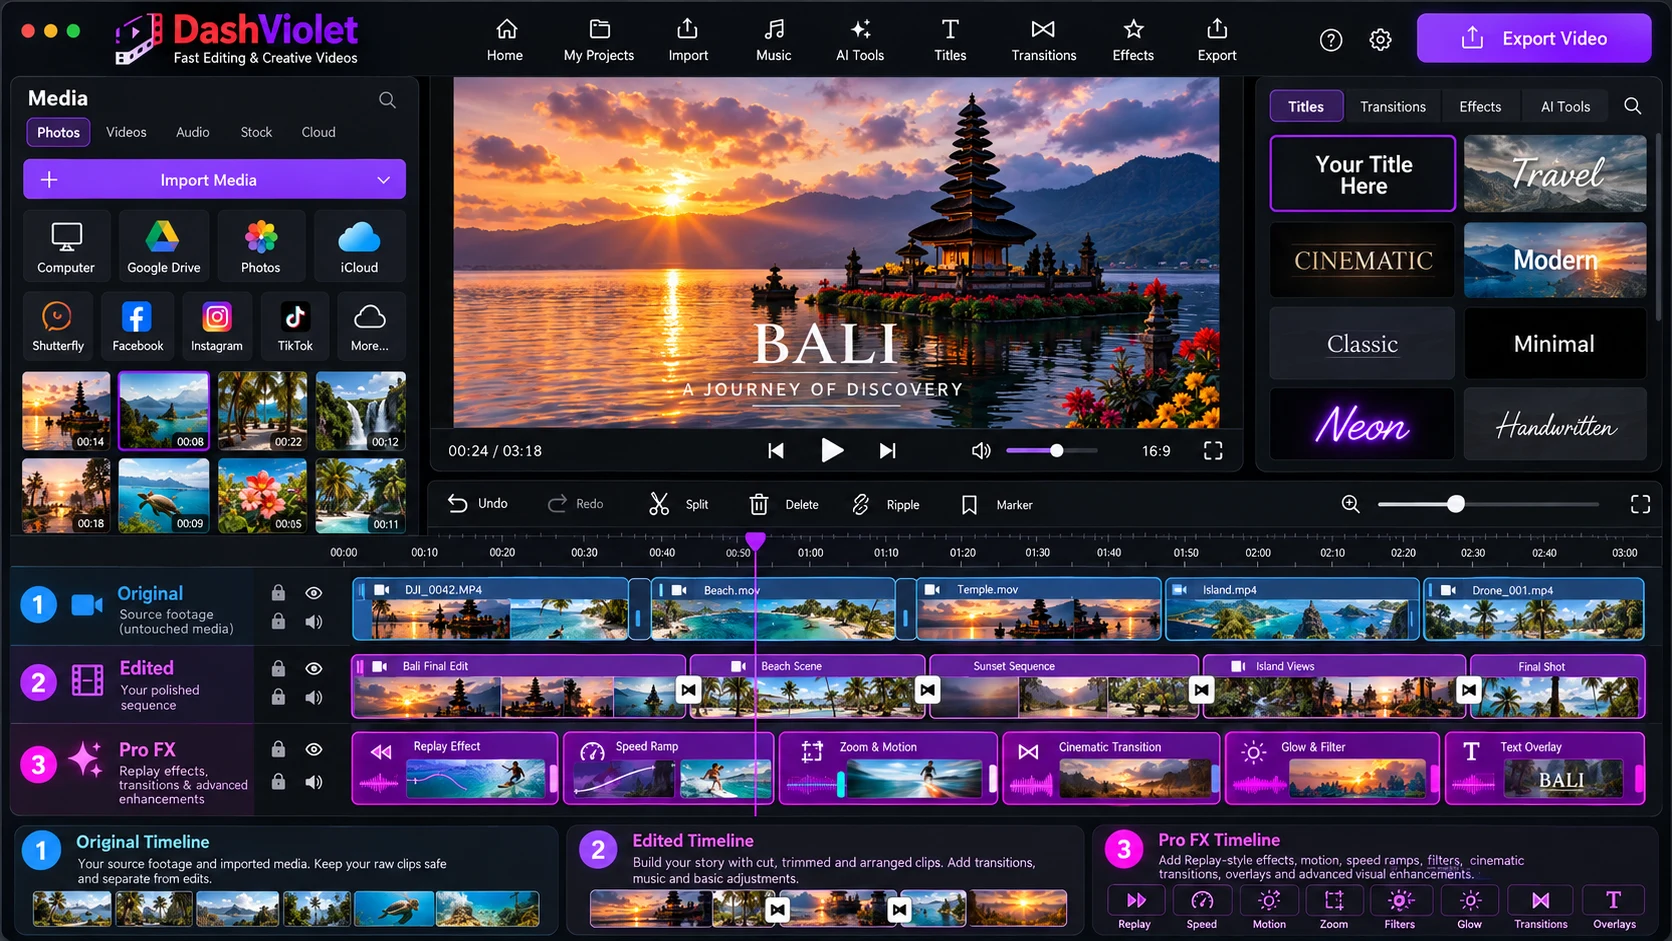The width and height of the screenshot is (1672, 941).
Task: Open the Settings gear icon
Action: coord(1380,40)
